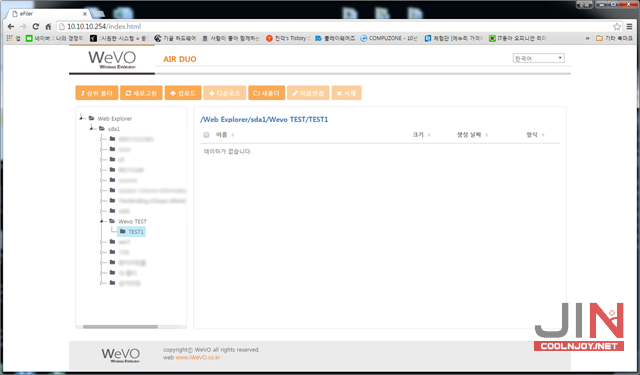The width and height of the screenshot is (640, 375).
Task: Open the Chrome hamburger menu
Action: (x=629, y=27)
